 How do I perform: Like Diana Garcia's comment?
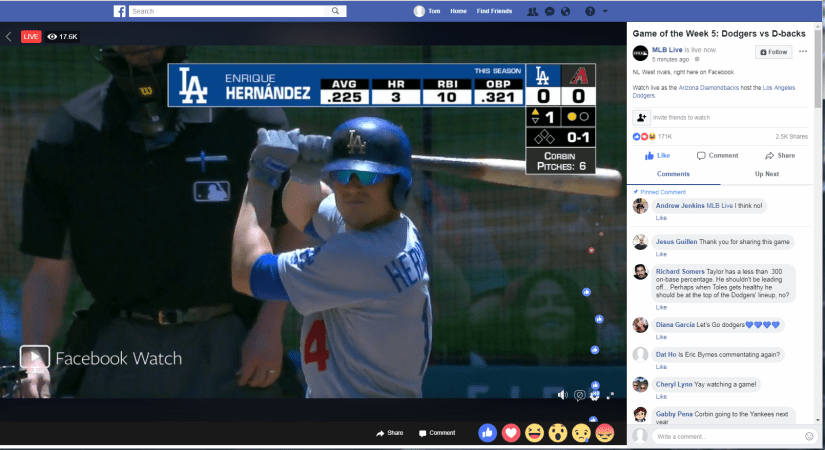[661, 337]
